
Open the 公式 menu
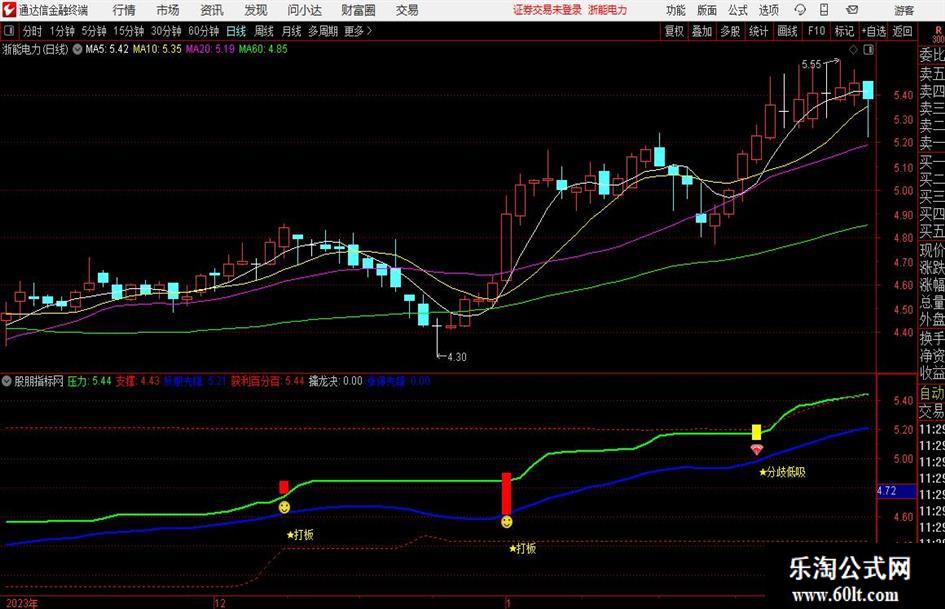coord(738,10)
